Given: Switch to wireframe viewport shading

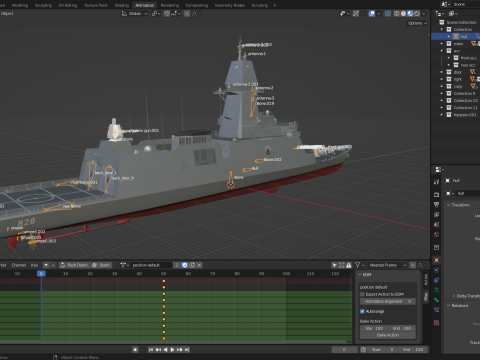Looking at the screenshot, I should [x=397, y=14].
